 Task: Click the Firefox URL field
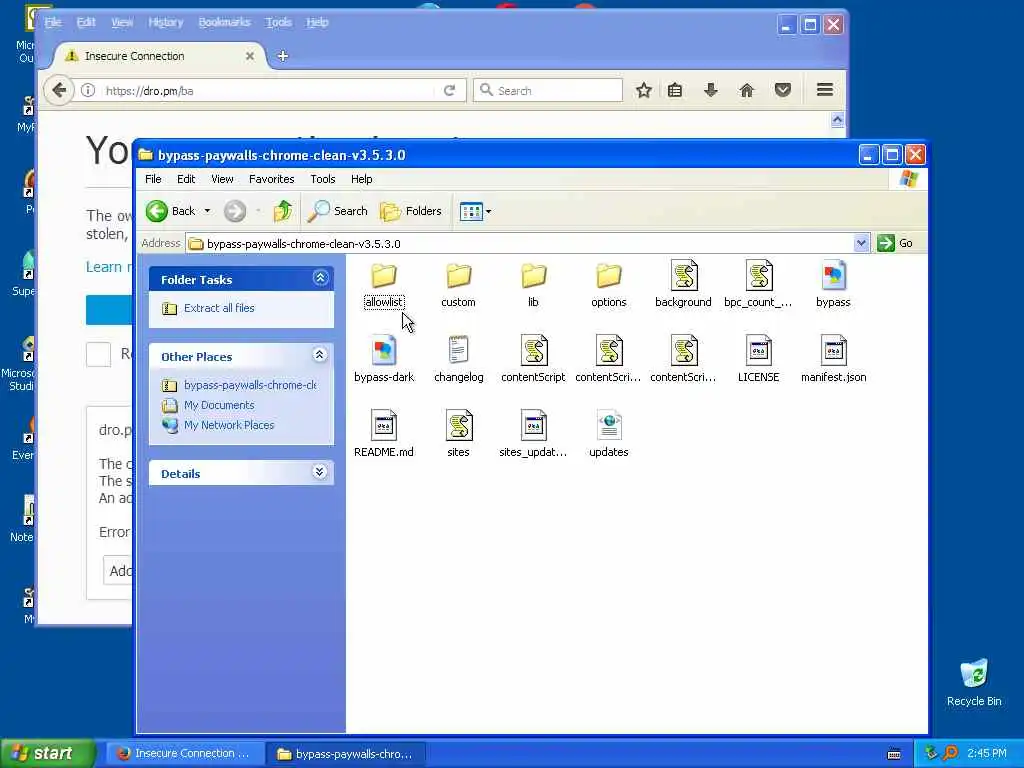point(268,91)
